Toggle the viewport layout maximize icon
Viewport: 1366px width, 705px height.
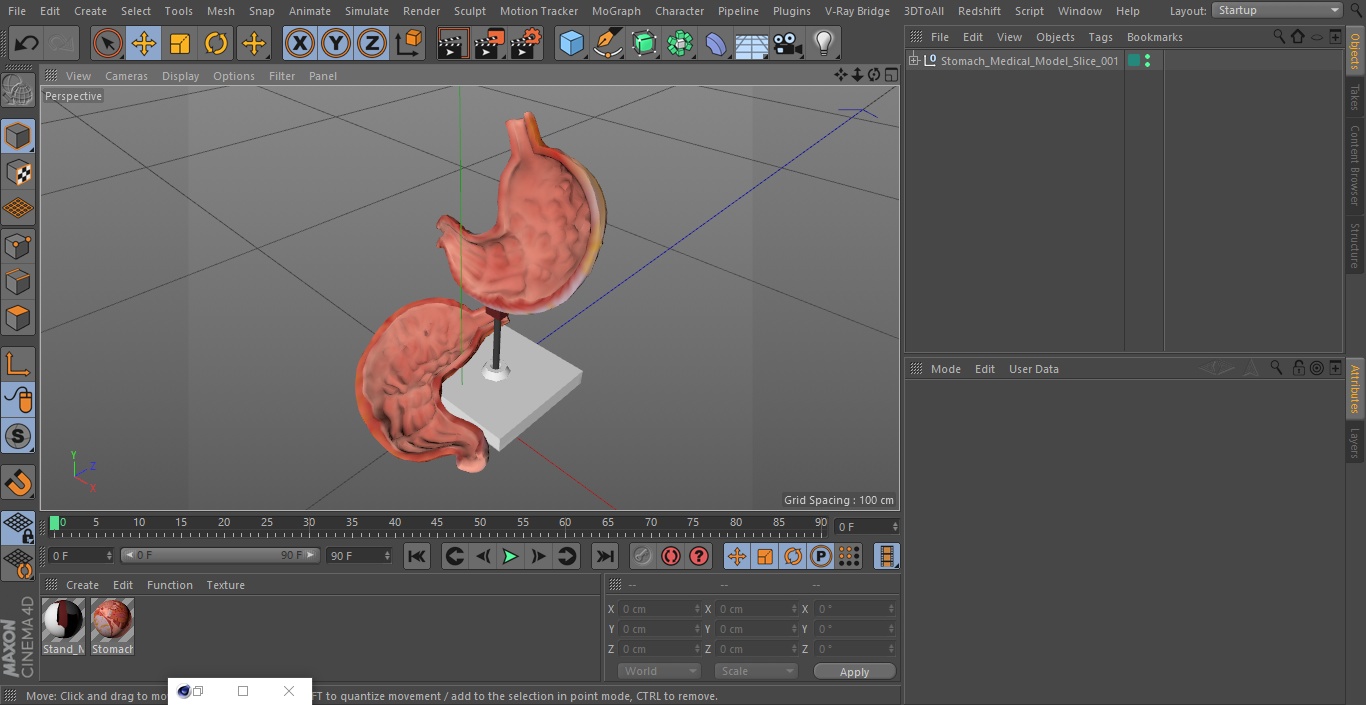(x=890, y=75)
